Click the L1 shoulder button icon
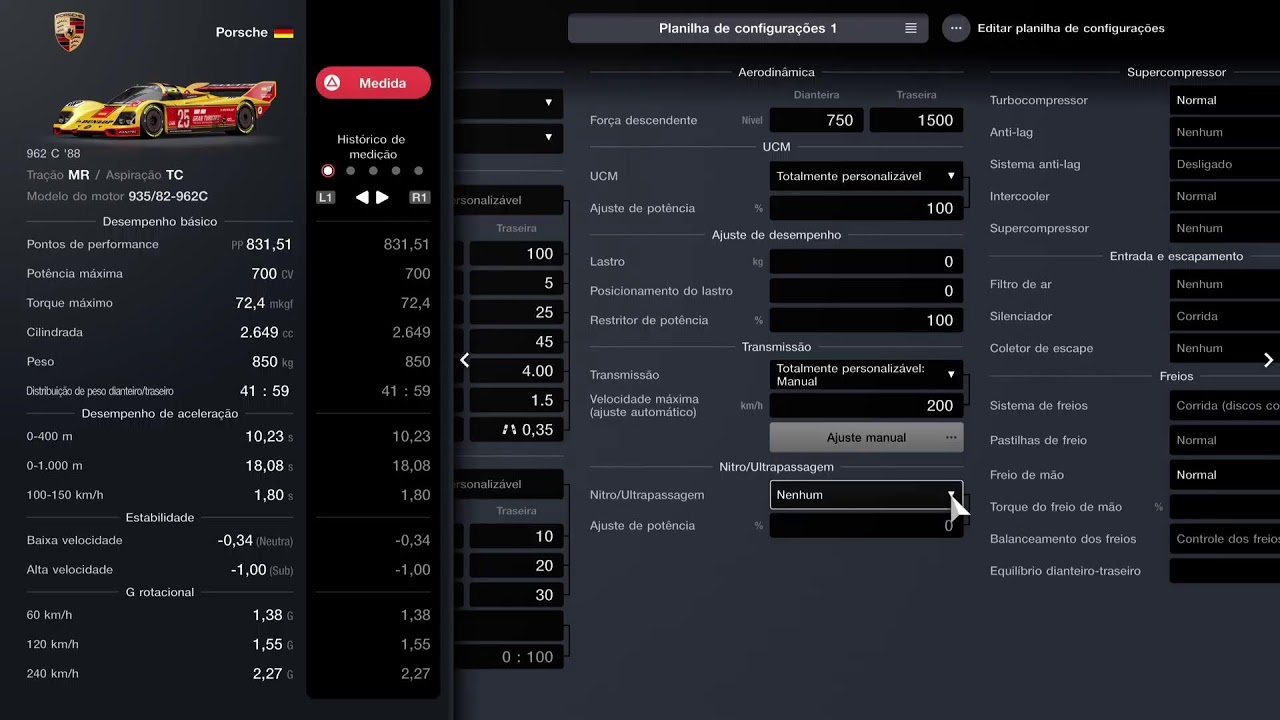The height and width of the screenshot is (720, 1280). point(326,198)
